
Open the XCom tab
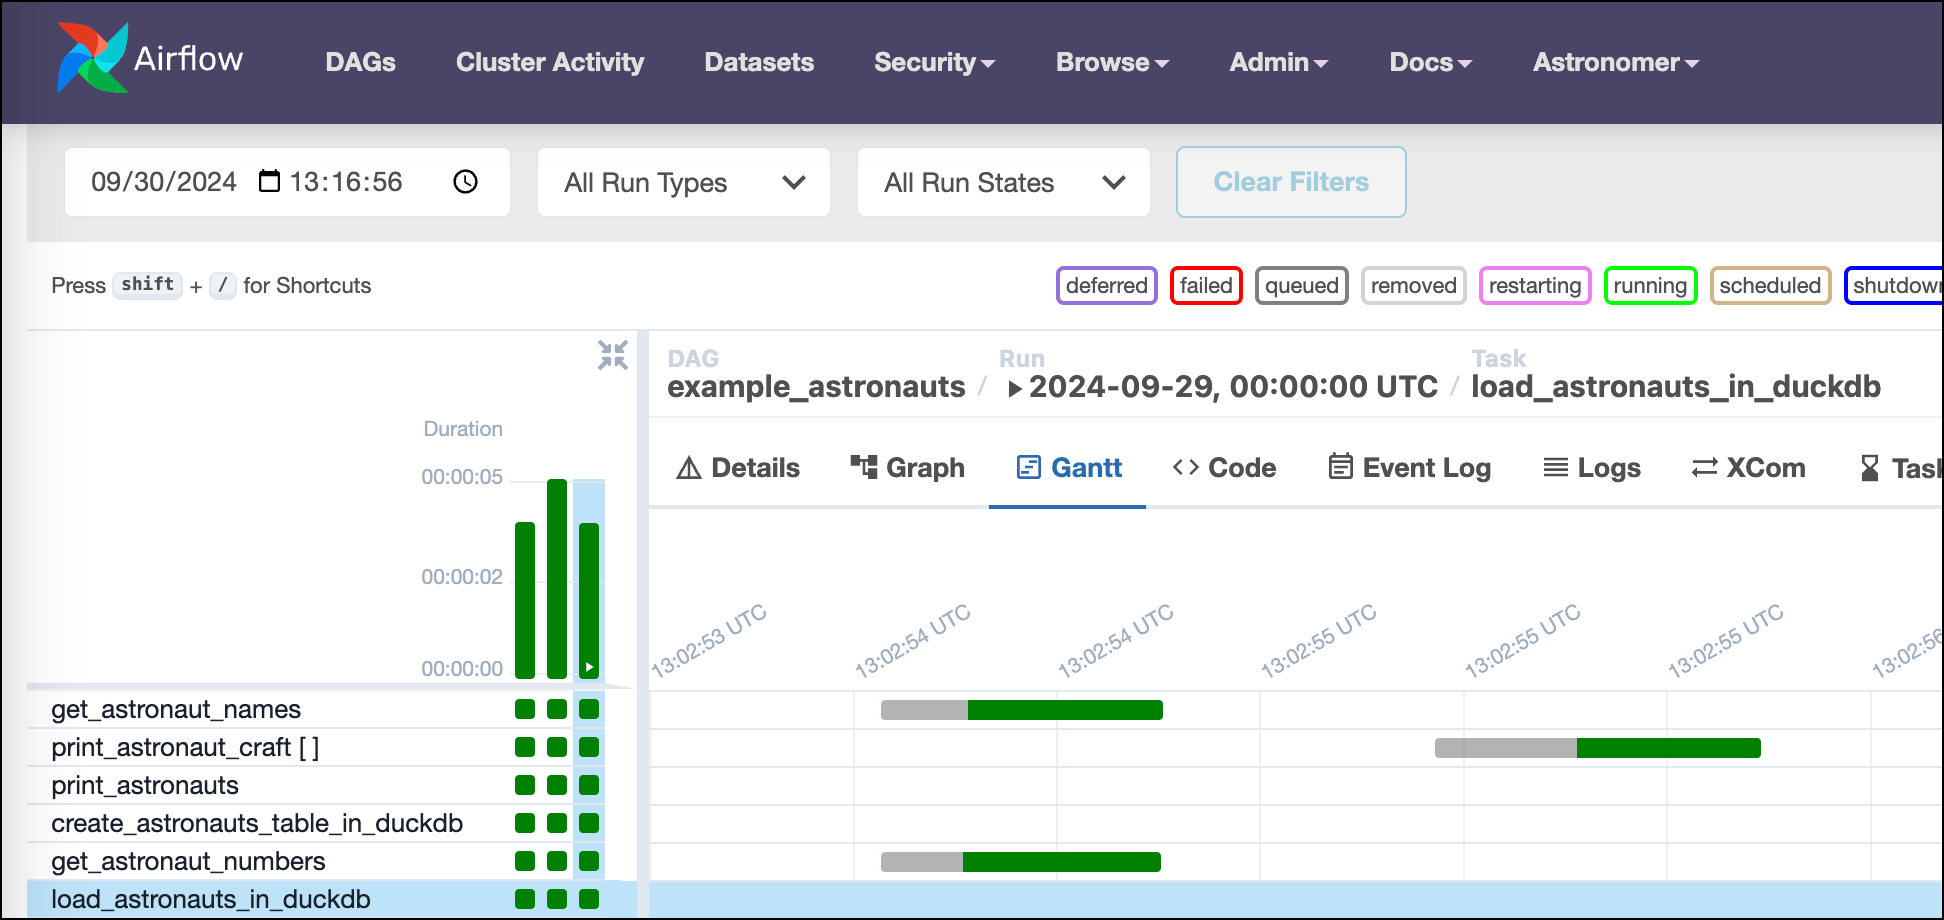[x=1748, y=468]
